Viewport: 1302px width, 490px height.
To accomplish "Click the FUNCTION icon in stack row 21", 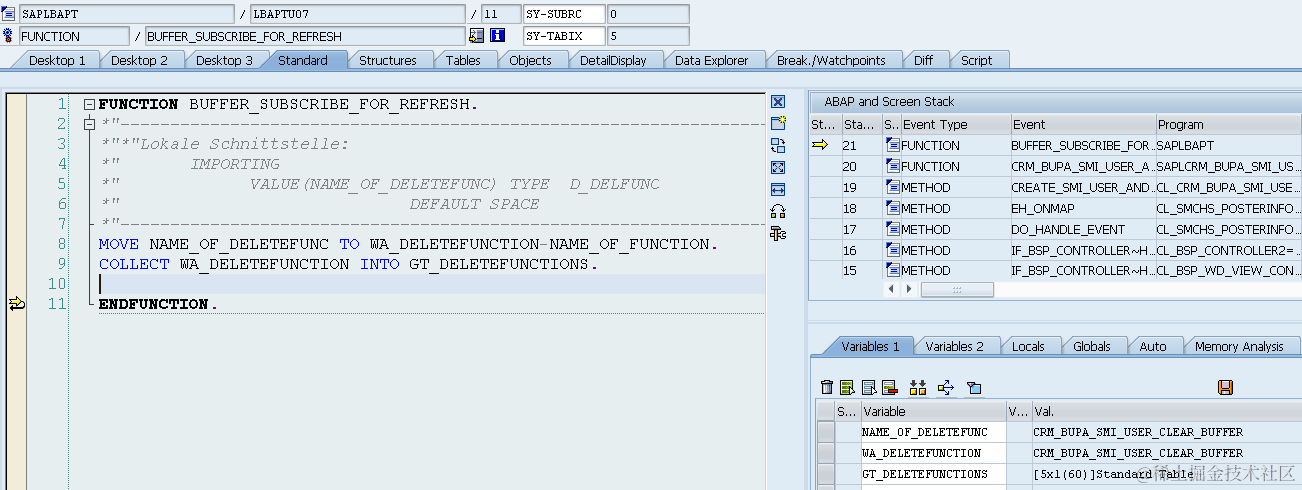I will (x=892, y=145).
